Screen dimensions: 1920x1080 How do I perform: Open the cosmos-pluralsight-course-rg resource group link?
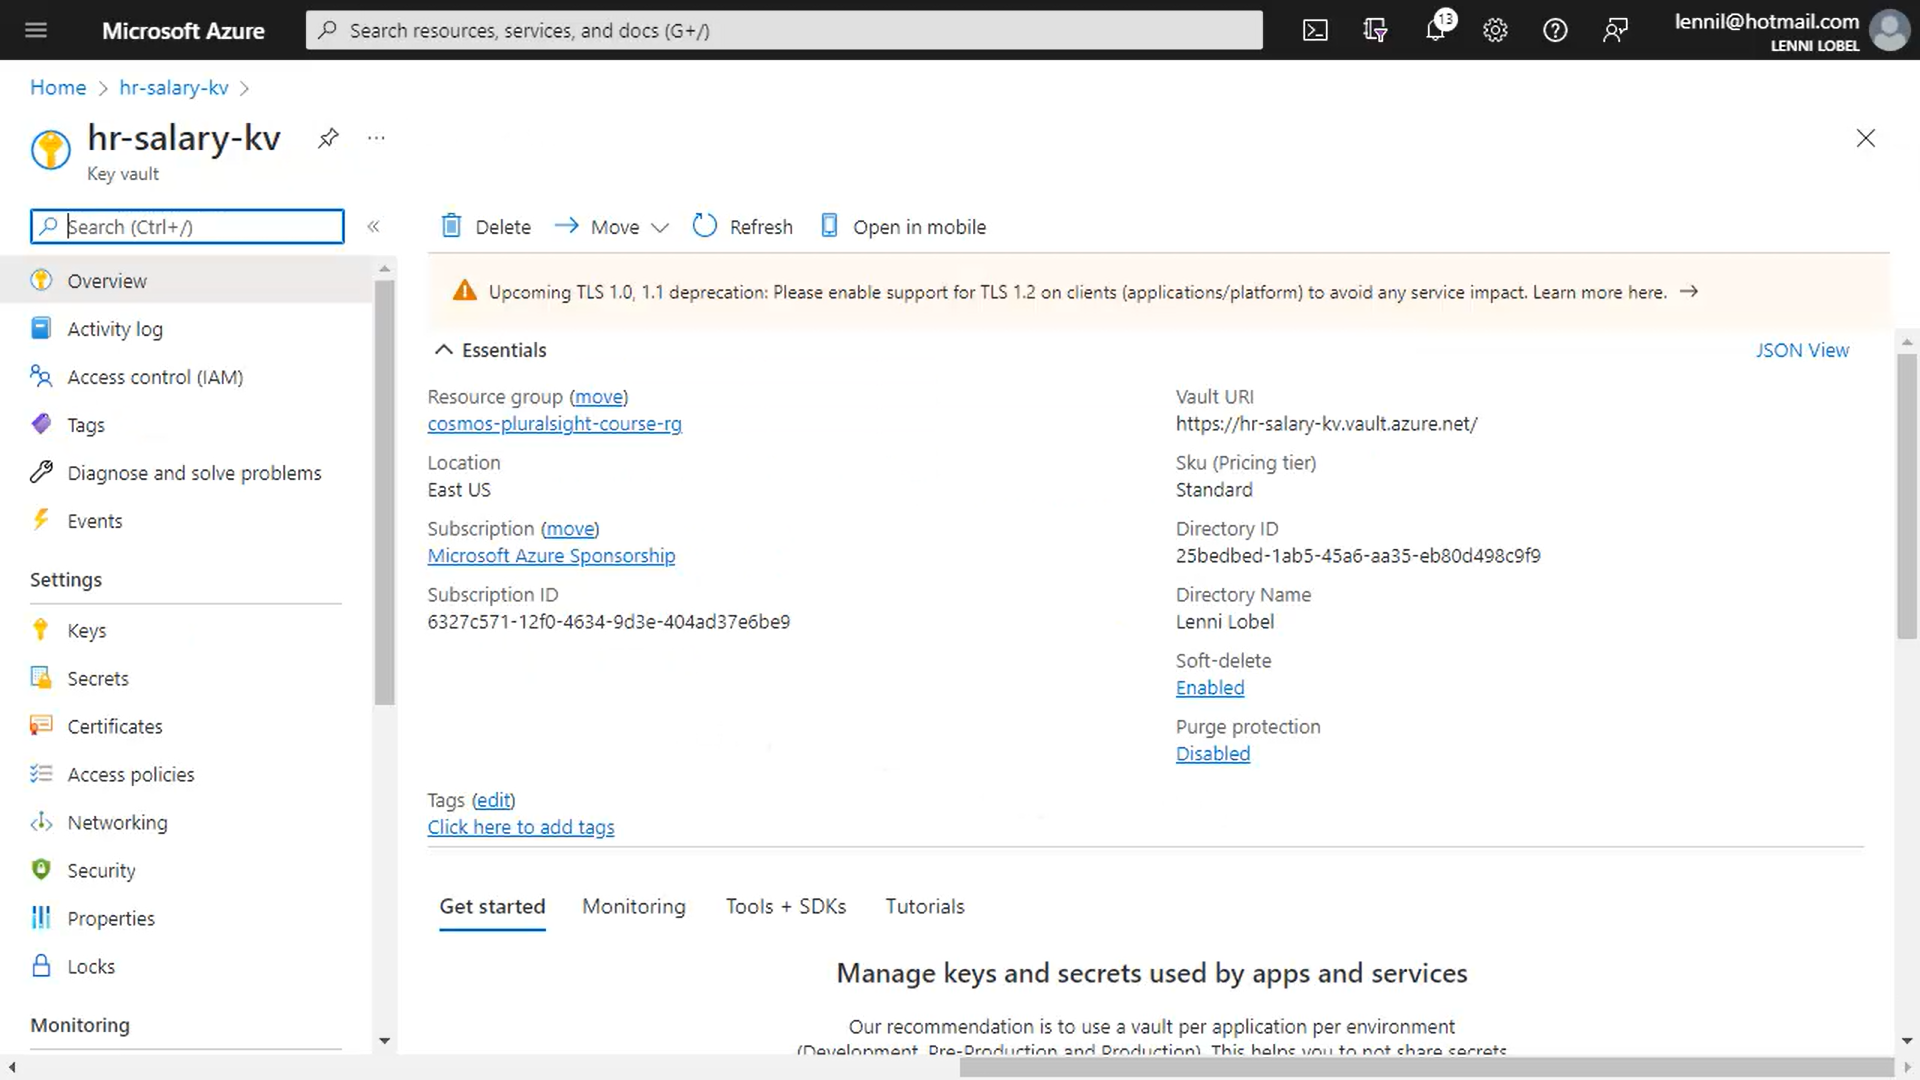[554, 424]
